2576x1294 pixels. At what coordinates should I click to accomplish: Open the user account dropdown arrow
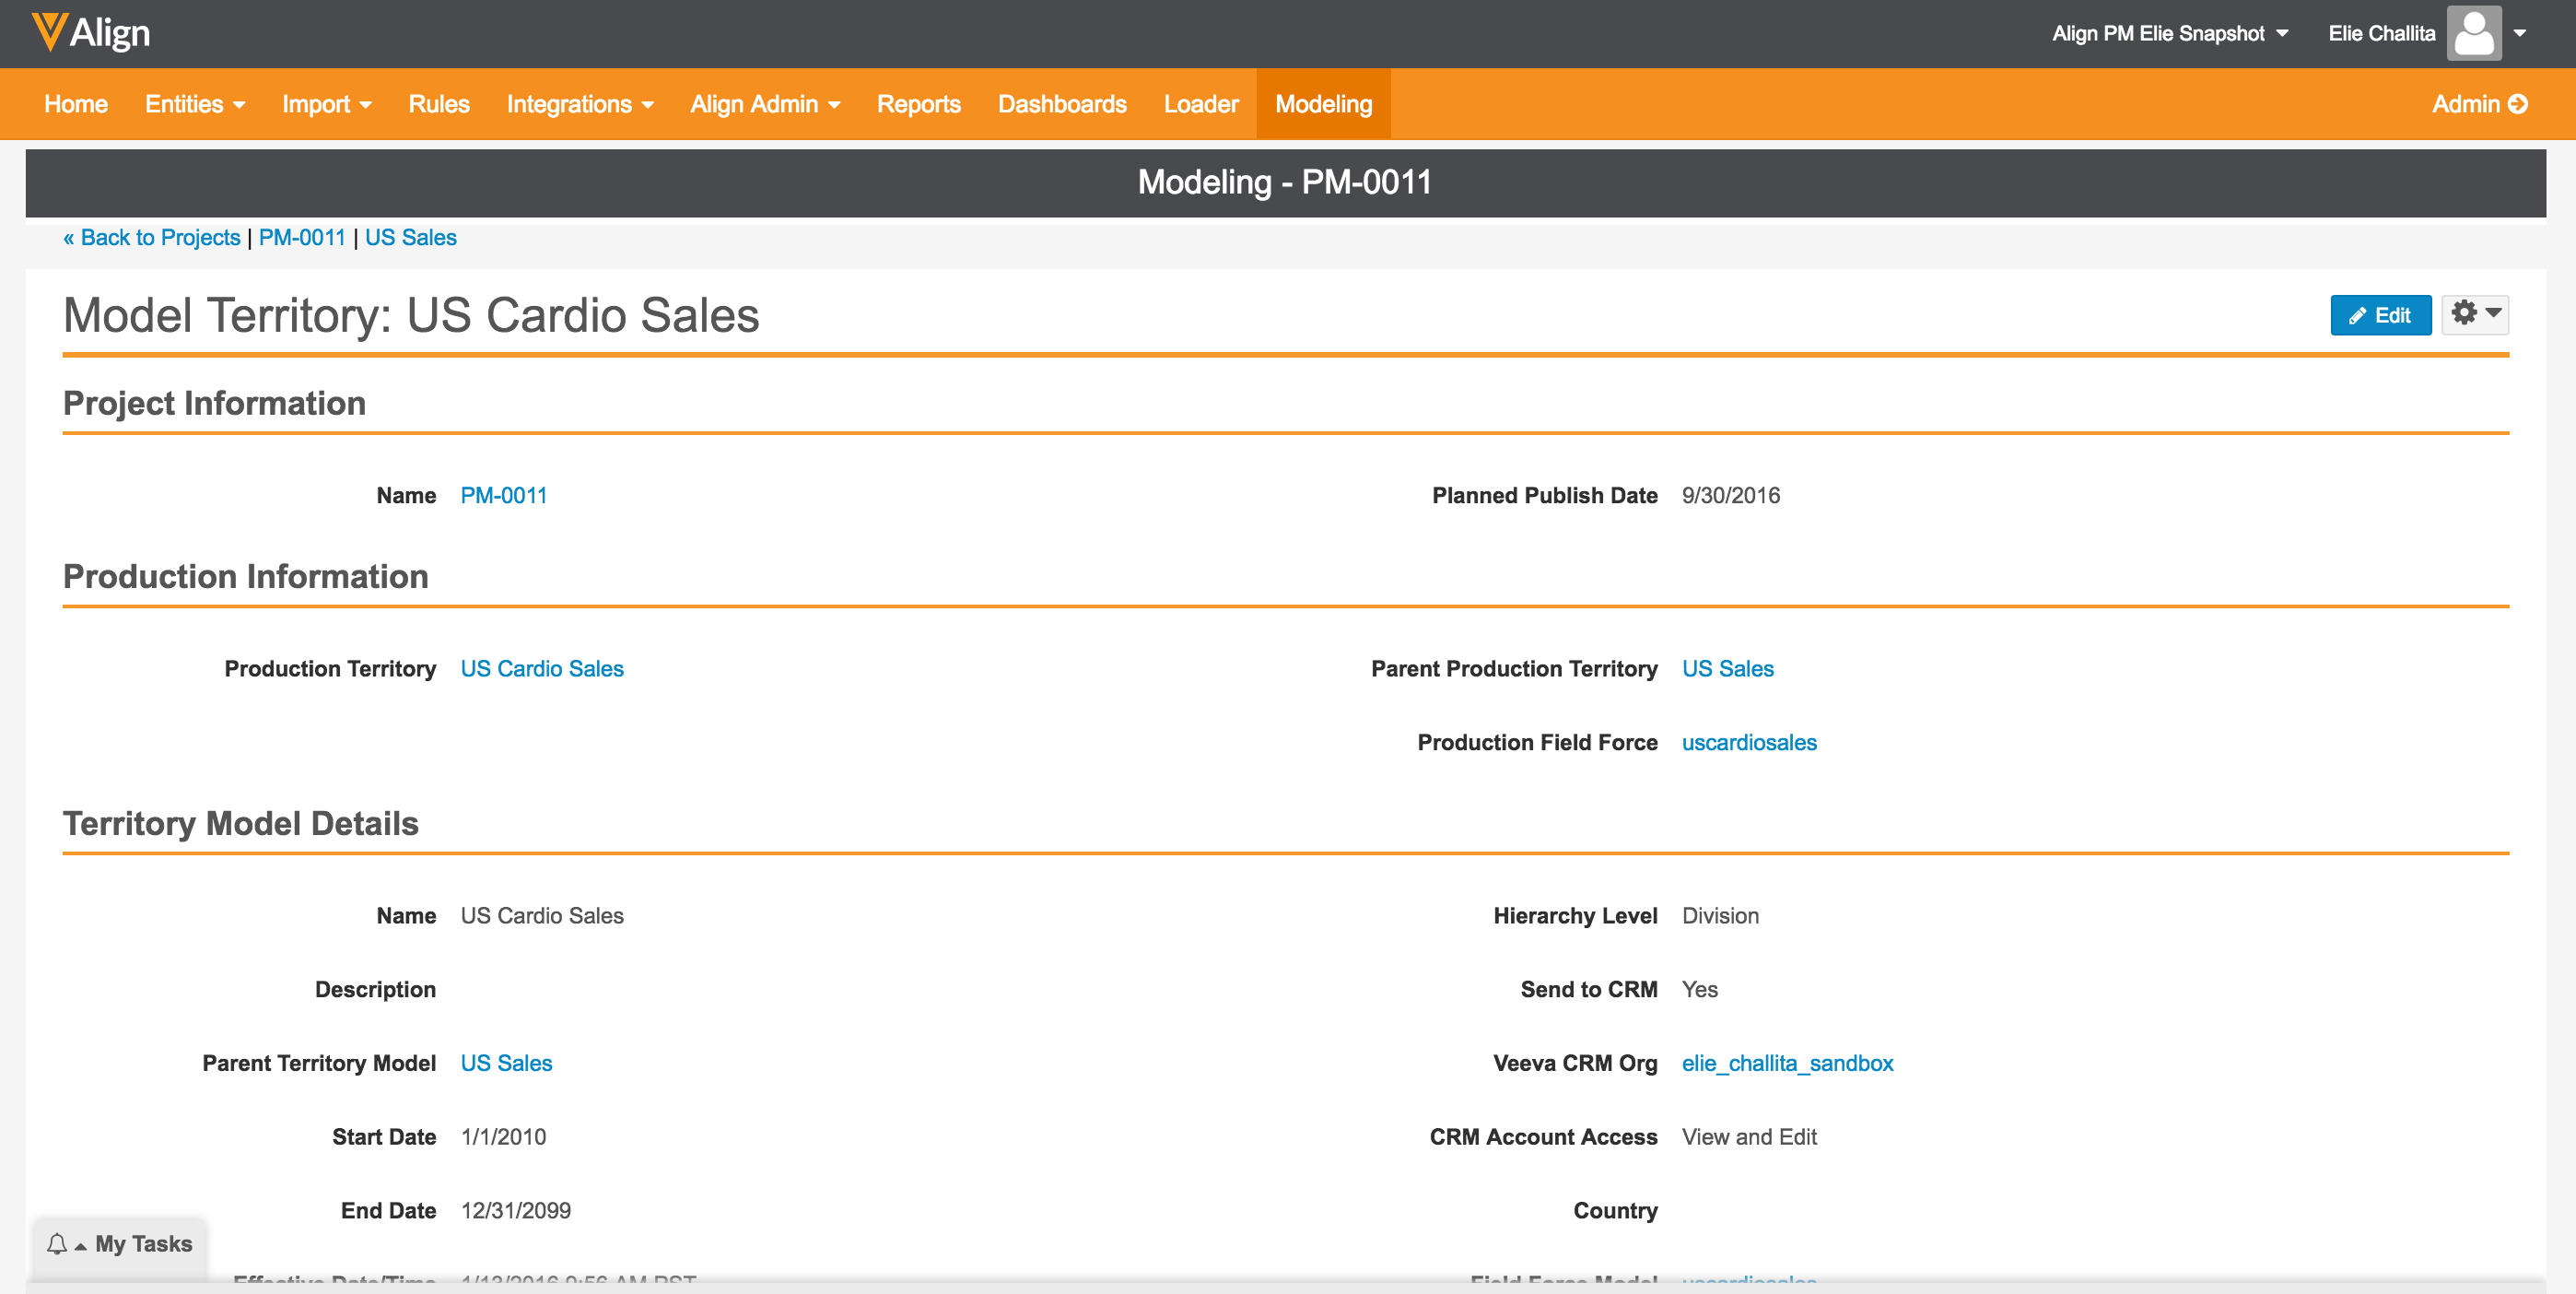2520,33
